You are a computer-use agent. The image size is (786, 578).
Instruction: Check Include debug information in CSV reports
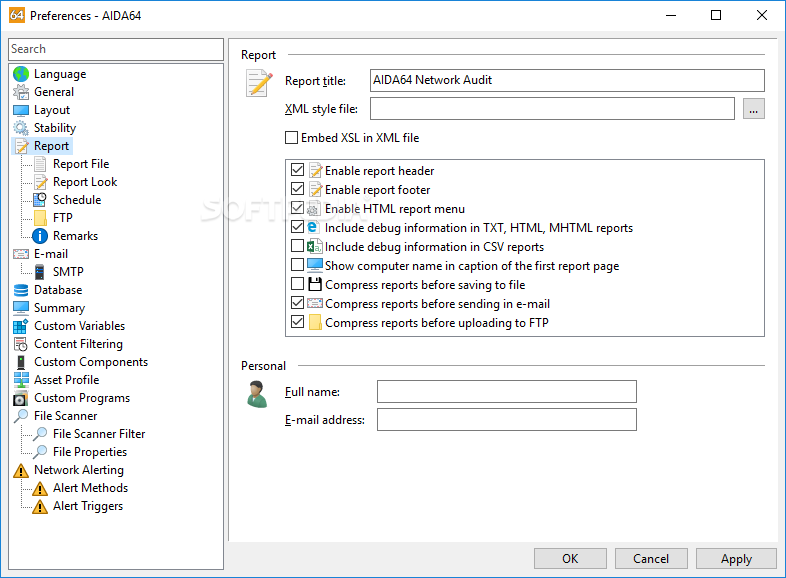coord(297,246)
